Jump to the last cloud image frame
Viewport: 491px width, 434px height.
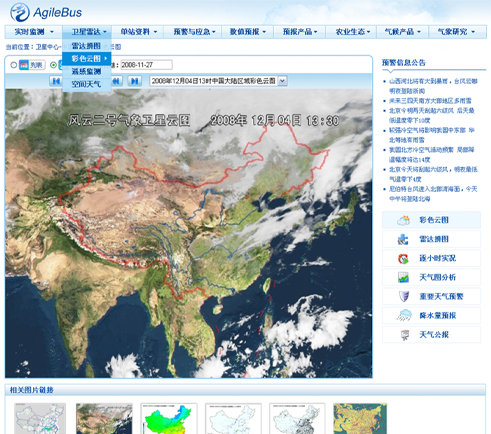(135, 81)
